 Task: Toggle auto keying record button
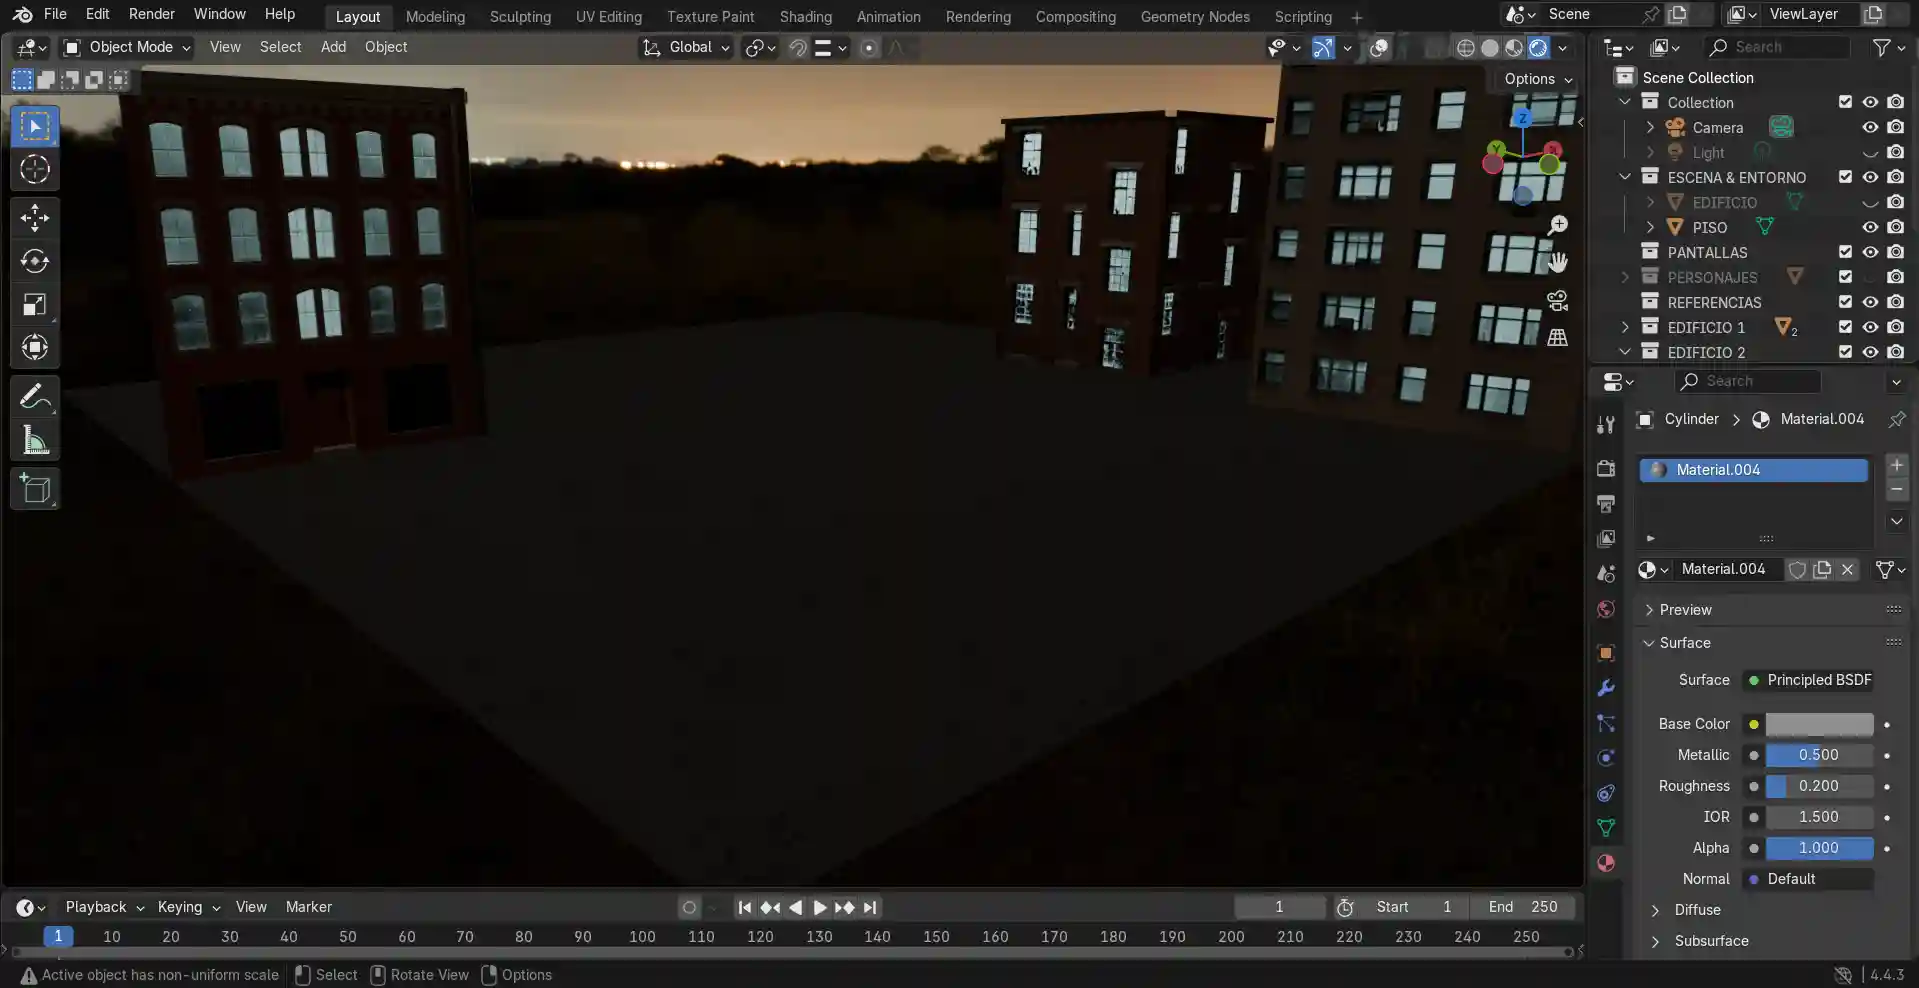[689, 907]
